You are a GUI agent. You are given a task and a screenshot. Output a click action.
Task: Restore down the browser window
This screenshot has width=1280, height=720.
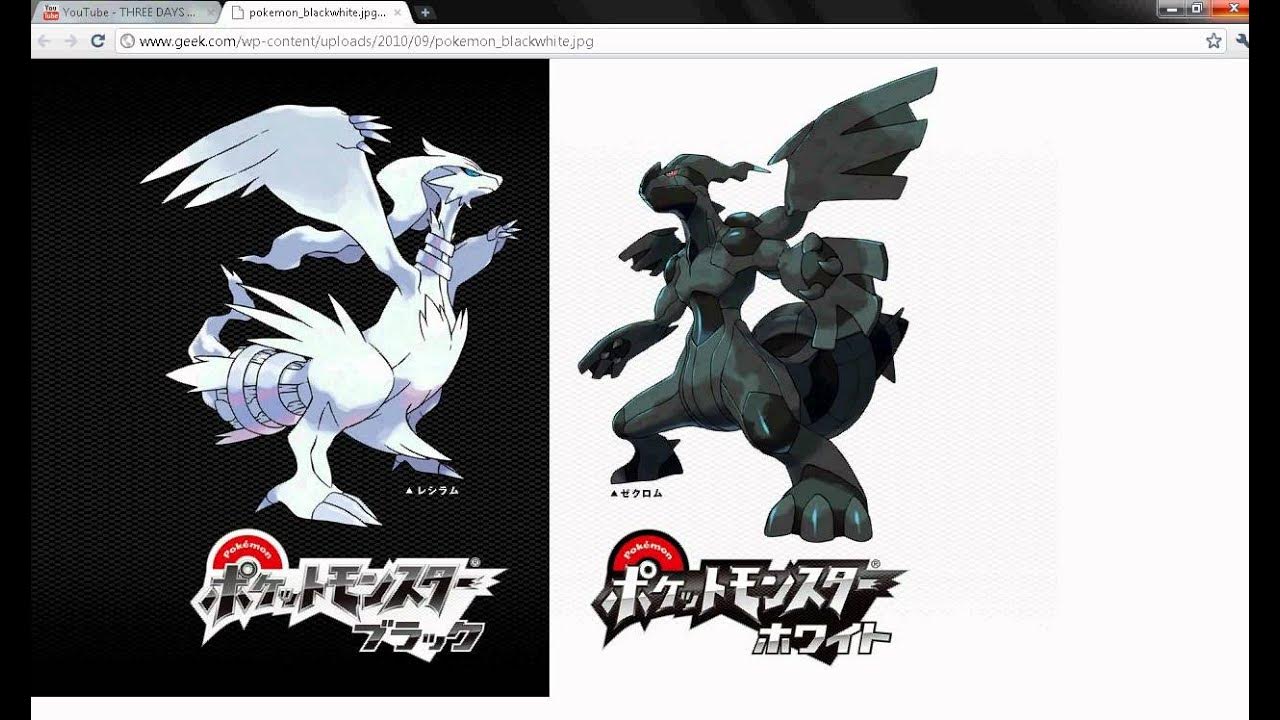(1196, 8)
